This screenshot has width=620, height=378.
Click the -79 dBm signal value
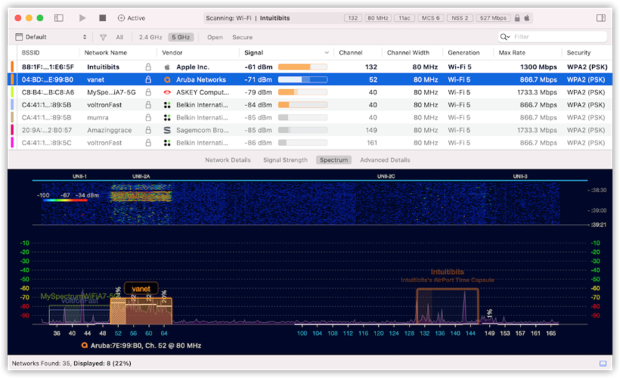tap(259, 92)
